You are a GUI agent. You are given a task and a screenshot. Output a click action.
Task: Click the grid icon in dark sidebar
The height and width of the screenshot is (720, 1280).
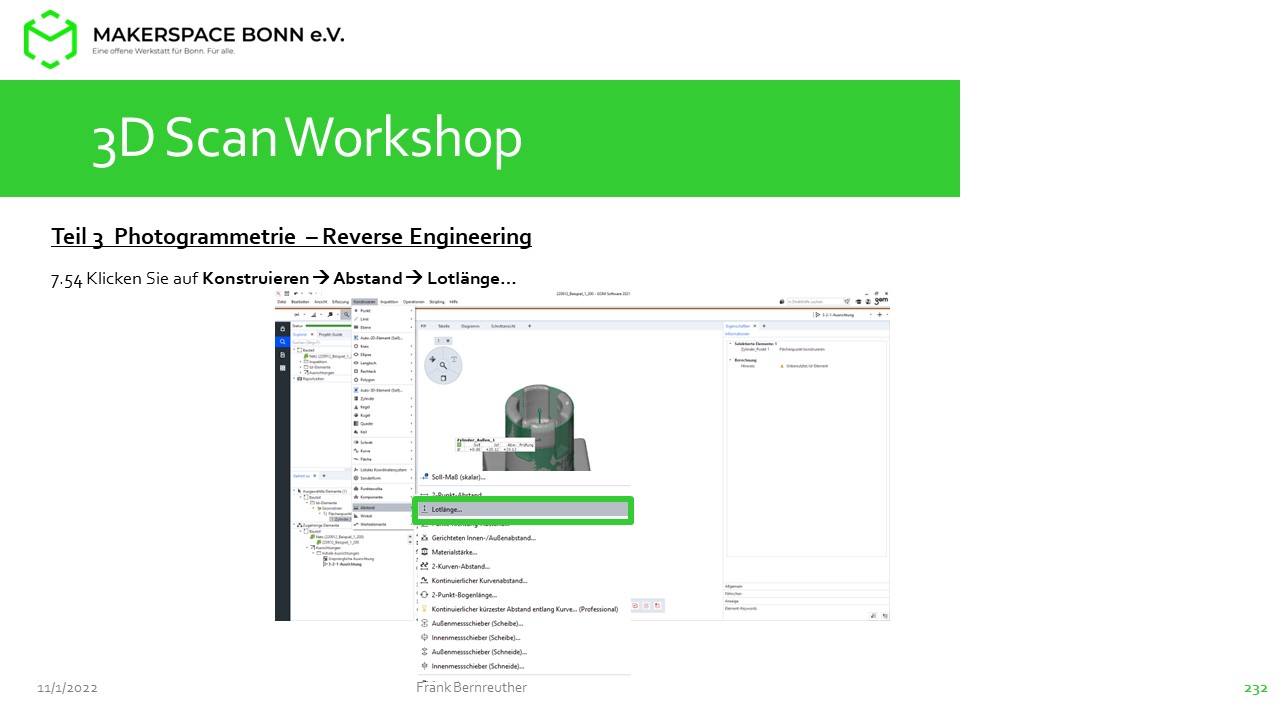(x=283, y=368)
